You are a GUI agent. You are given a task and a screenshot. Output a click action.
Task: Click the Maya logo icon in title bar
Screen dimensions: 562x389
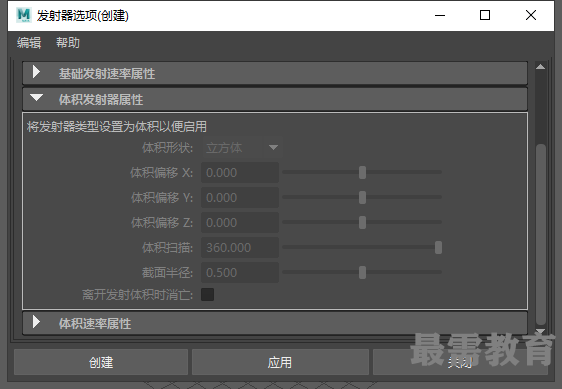click(24, 15)
